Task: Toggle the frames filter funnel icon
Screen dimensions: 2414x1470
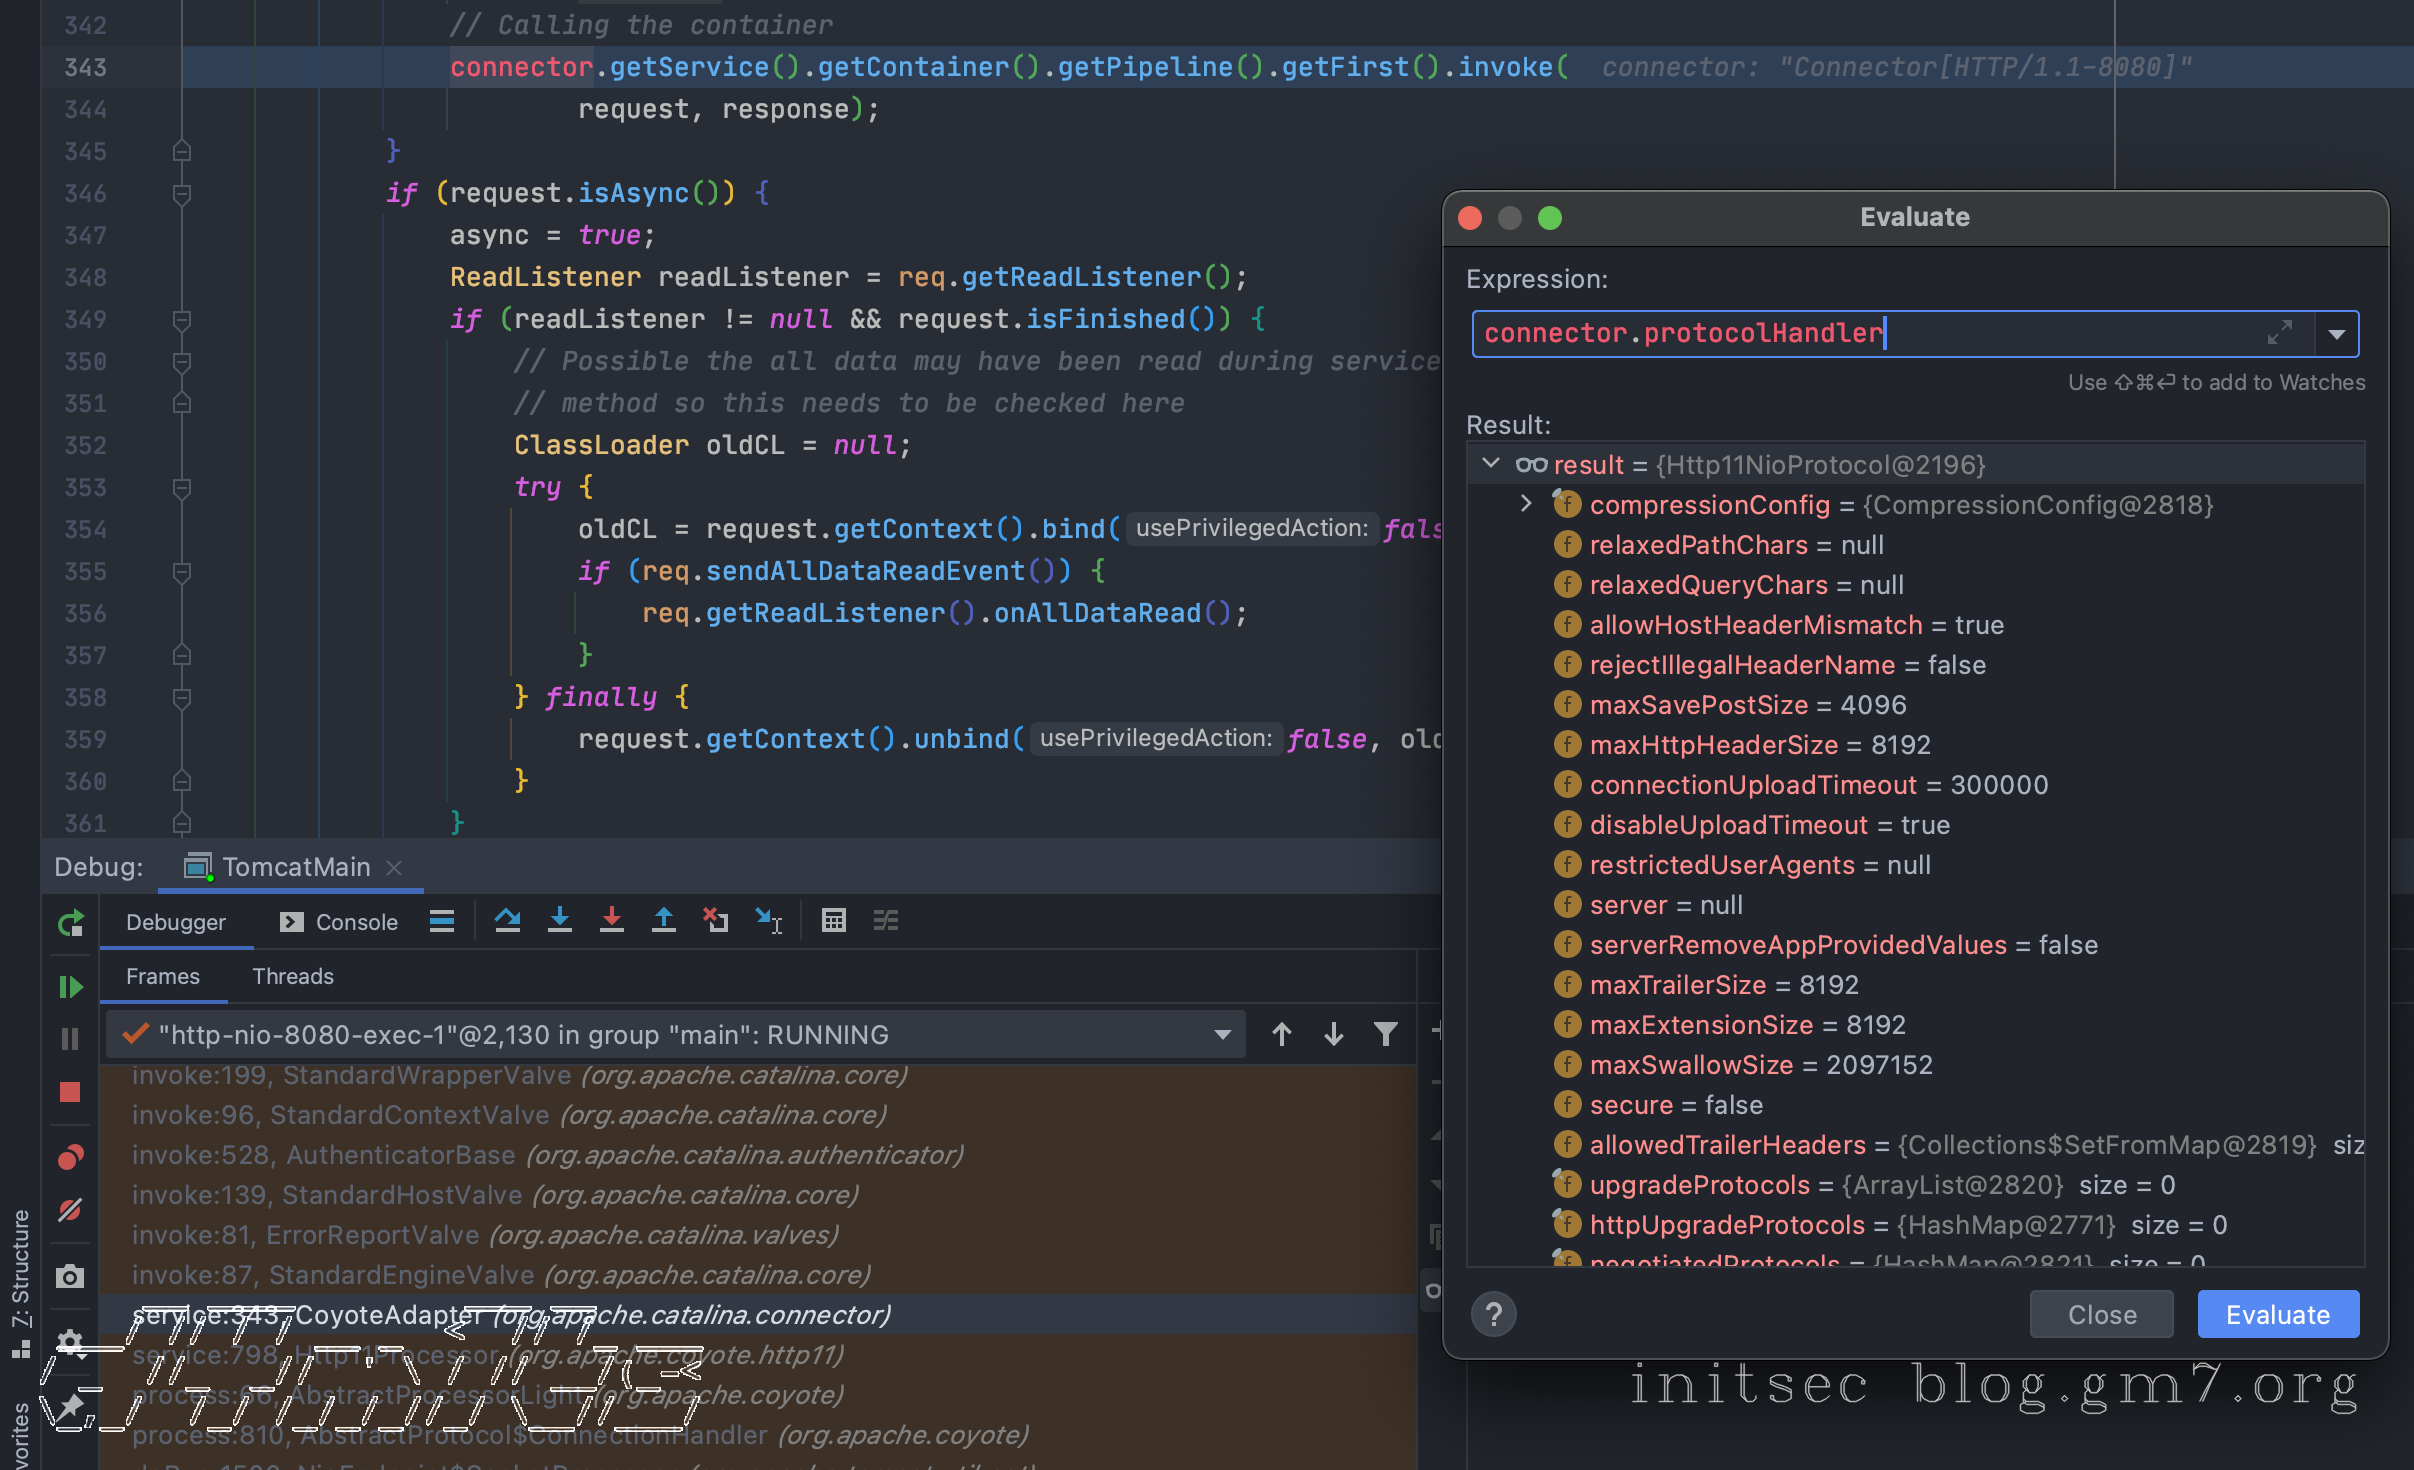Action: (1385, 1034)
